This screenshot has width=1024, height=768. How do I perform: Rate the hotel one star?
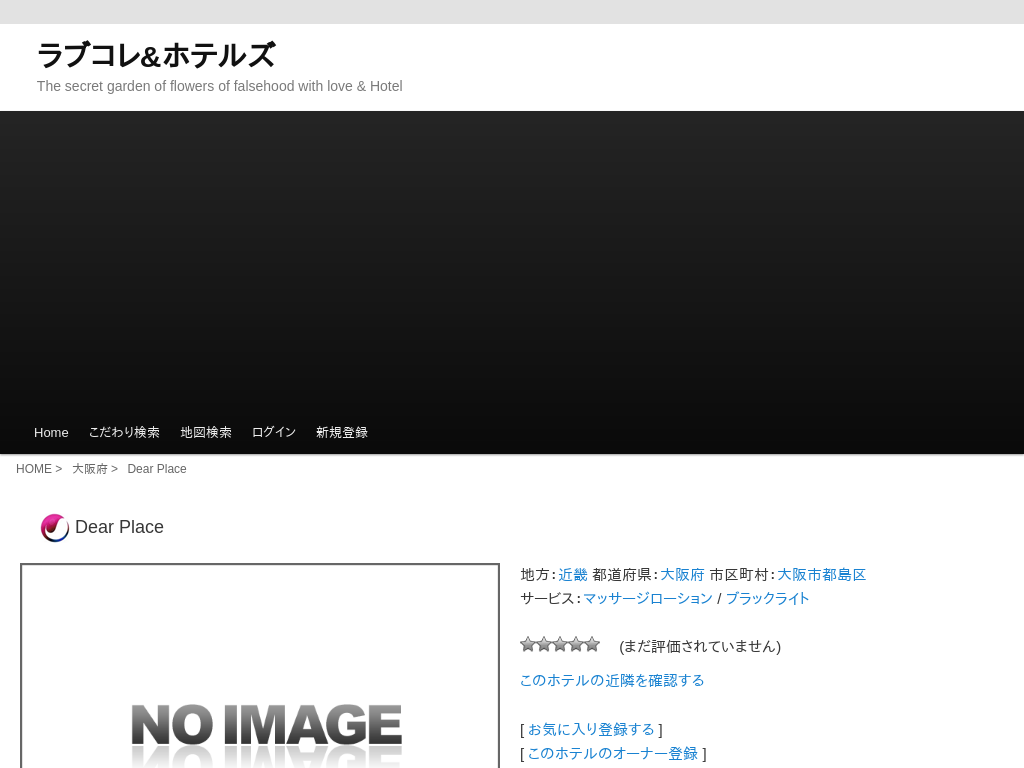tap(528, 645)
